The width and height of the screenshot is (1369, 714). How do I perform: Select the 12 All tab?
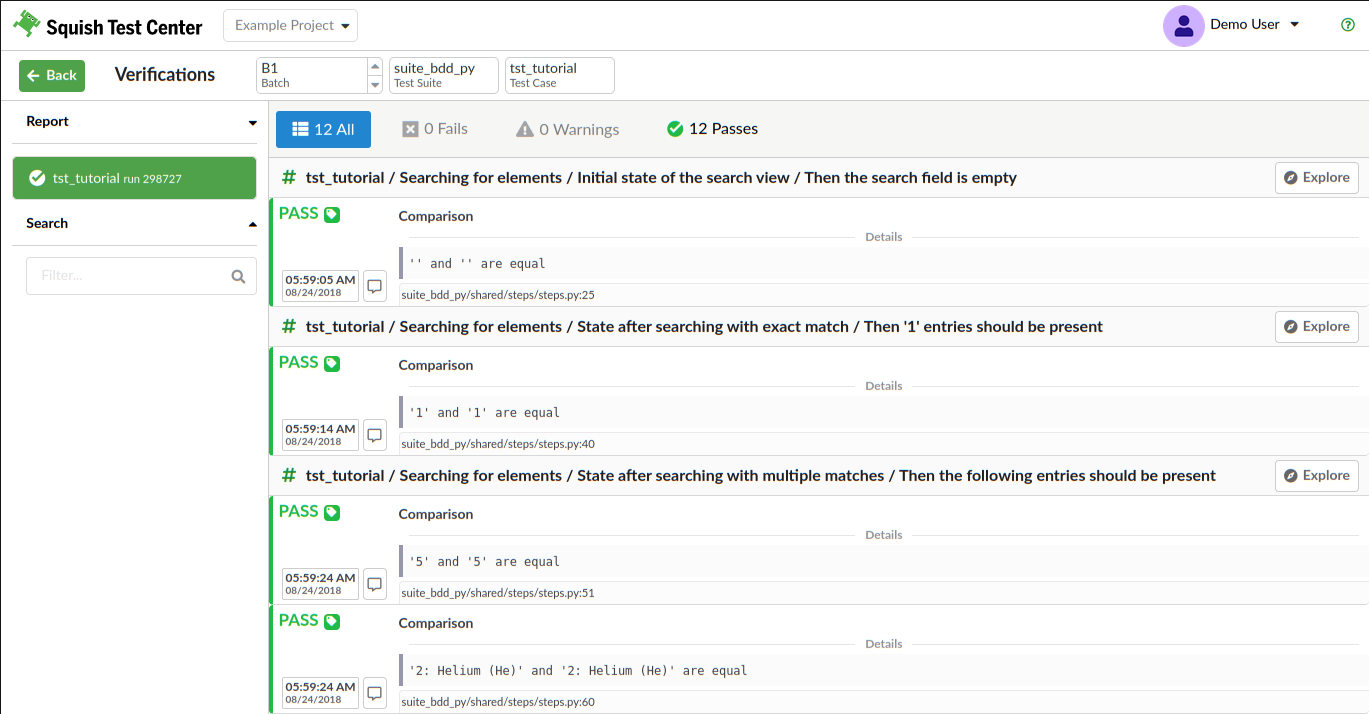click(323, 129)
